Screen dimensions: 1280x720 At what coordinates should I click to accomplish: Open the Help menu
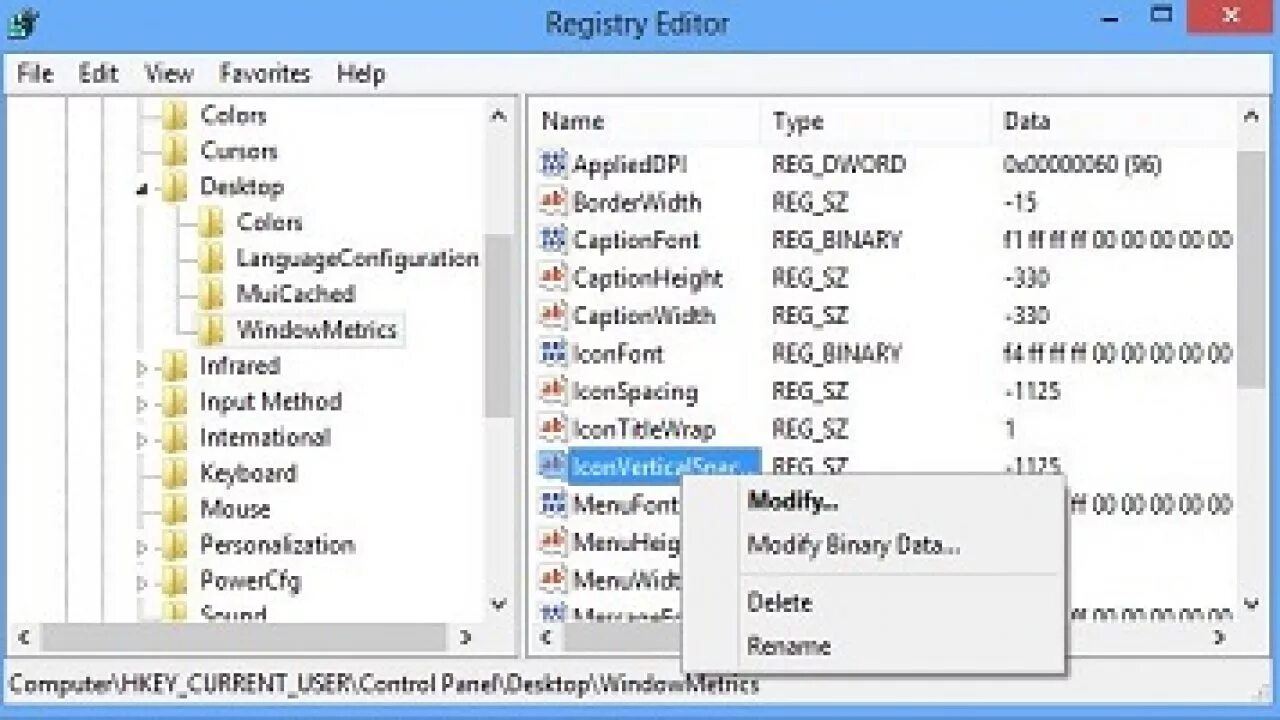360,73
